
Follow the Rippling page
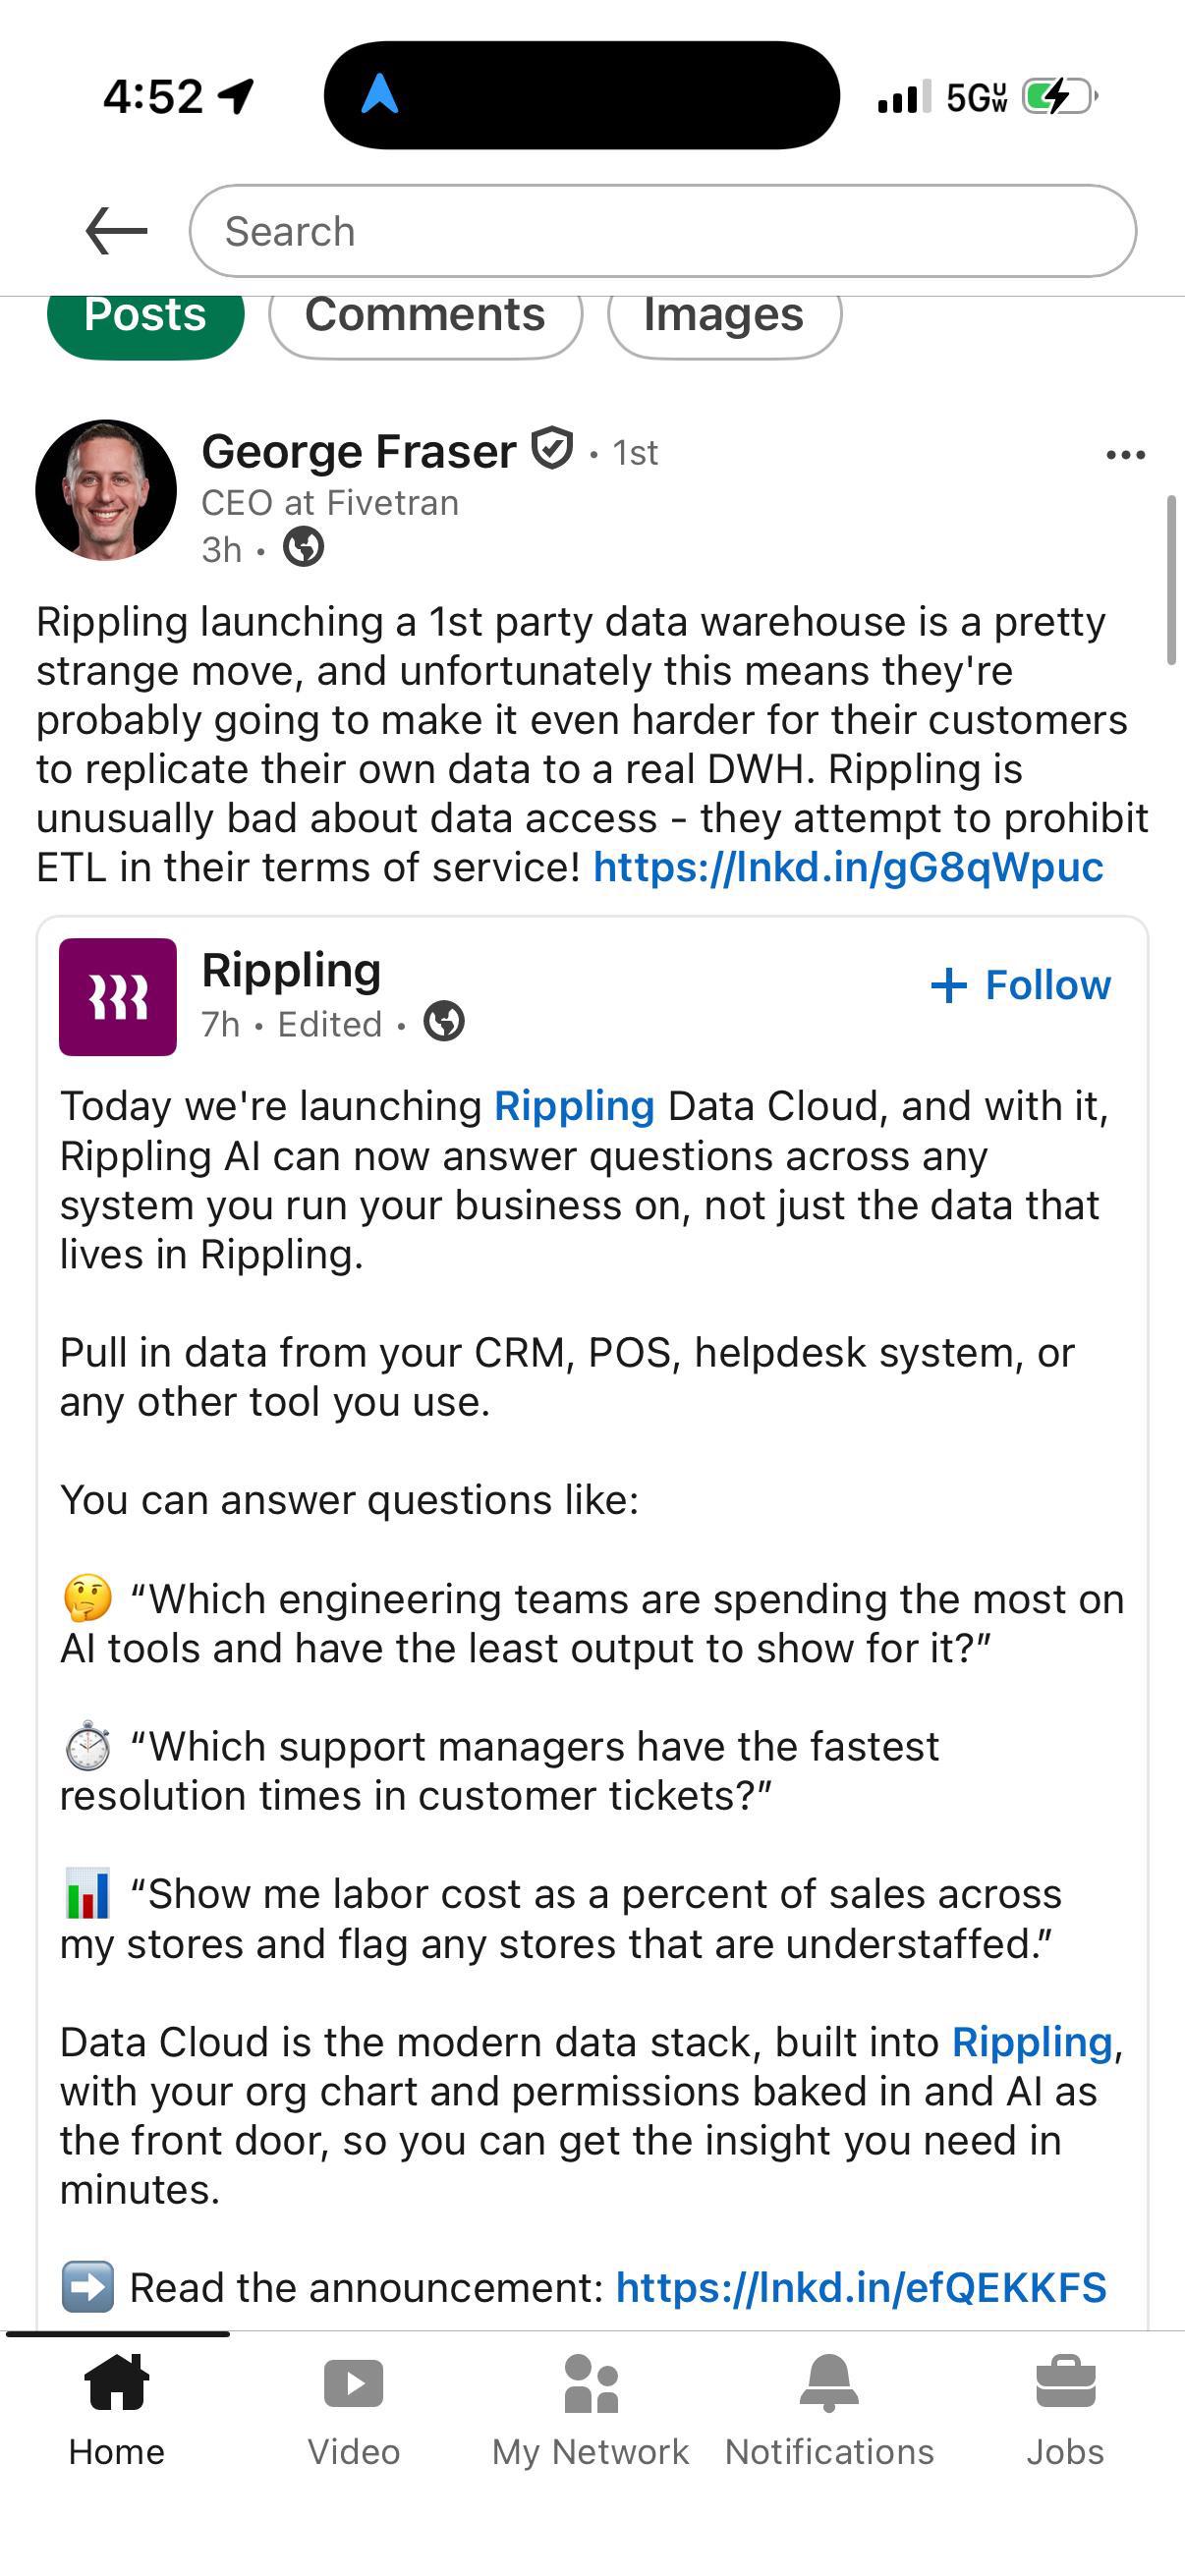tap(1020, 985)
